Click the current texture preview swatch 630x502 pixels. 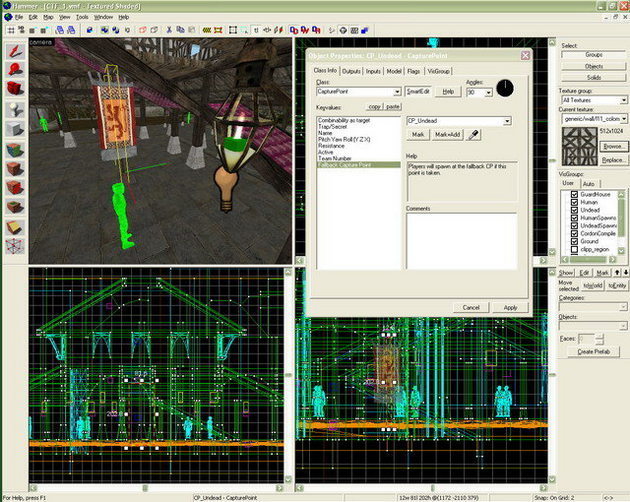point(578,145)
